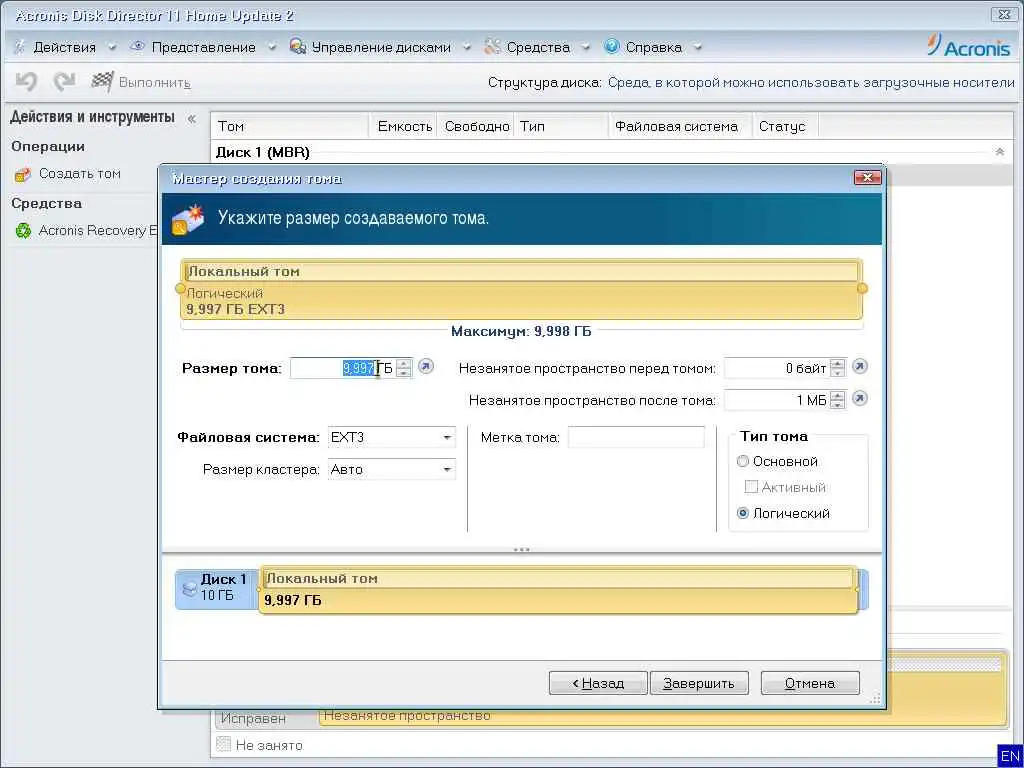Open the Средства menu
This screenshot has height=768, width=1024.
[x=537, y=47]
